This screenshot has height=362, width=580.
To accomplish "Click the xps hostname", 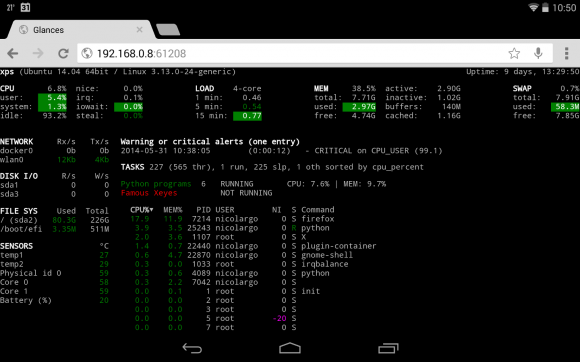I will pos(7,72).
